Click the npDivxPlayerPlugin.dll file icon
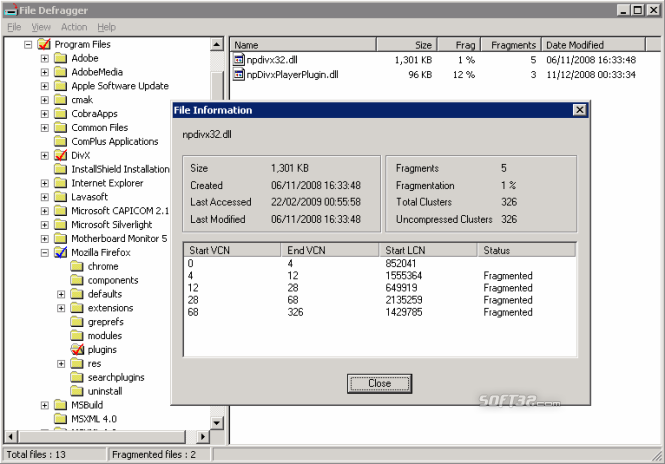Screen dimensions: 665x464 pyautogui.click(x=239, y=75)
